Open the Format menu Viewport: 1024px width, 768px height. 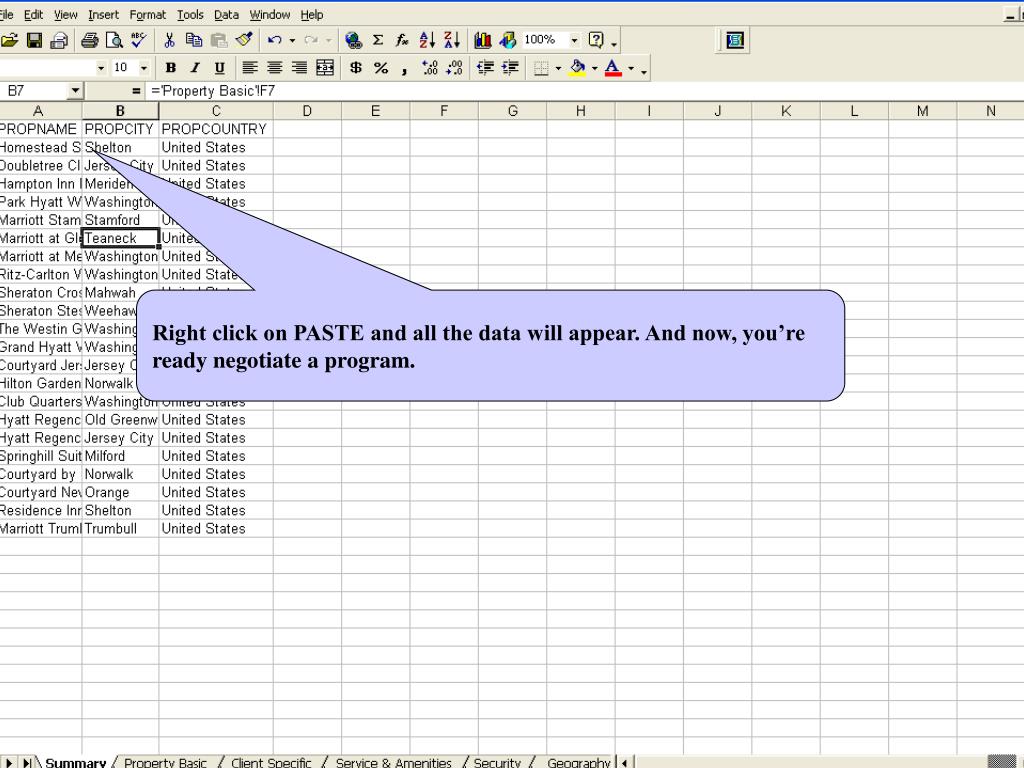148,14
